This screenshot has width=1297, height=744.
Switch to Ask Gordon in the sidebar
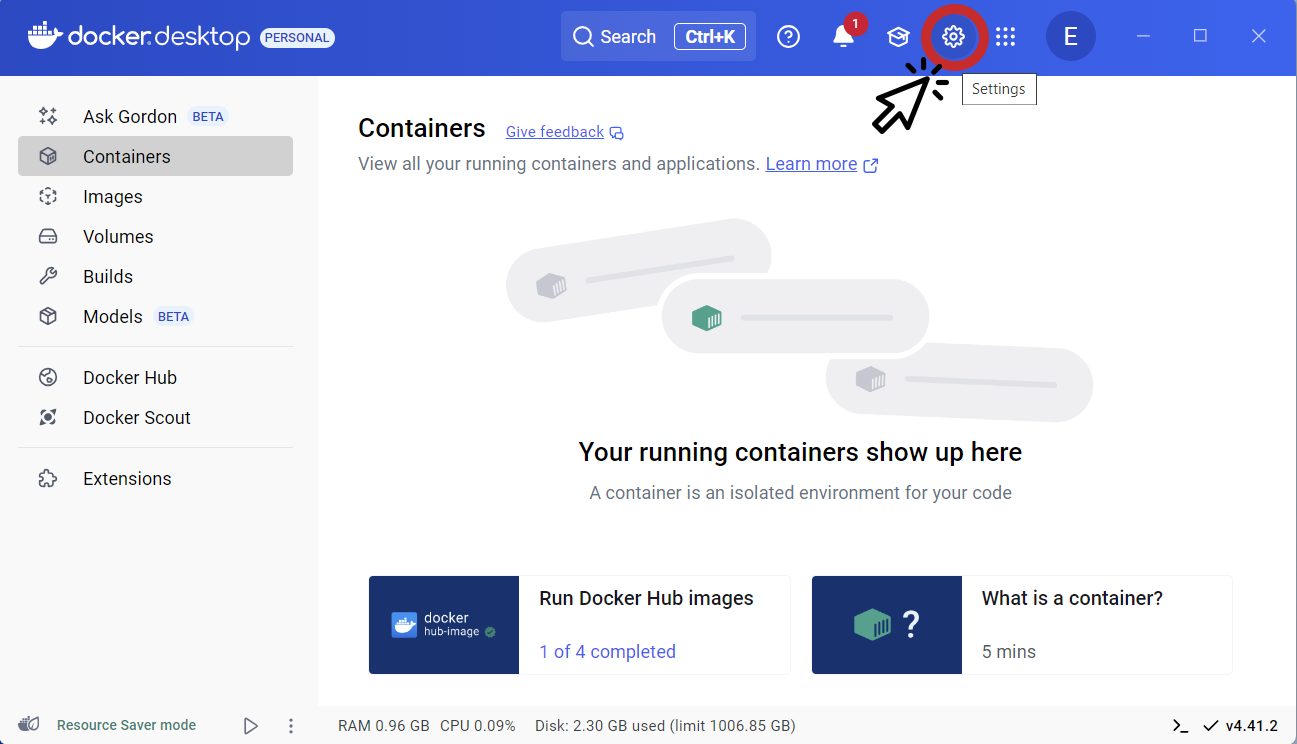coord(47,116)
